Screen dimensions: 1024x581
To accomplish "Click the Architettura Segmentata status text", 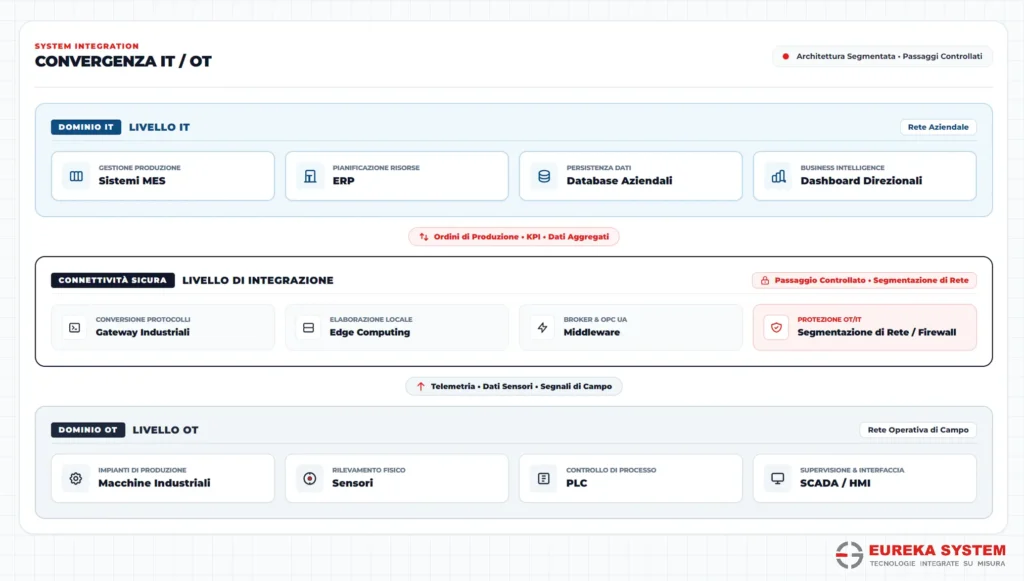I will [x=889, y=56].
